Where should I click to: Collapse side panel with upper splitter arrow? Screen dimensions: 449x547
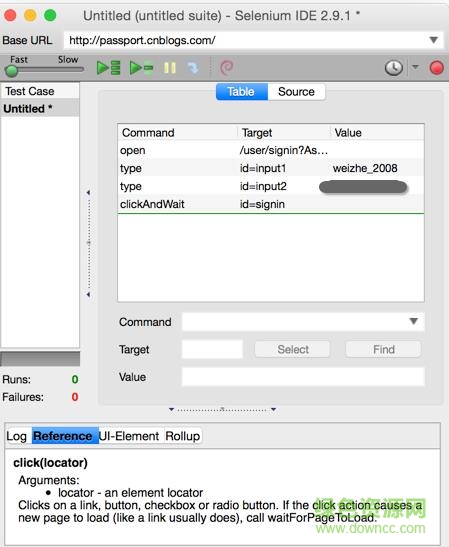click(x=88, y=192)
